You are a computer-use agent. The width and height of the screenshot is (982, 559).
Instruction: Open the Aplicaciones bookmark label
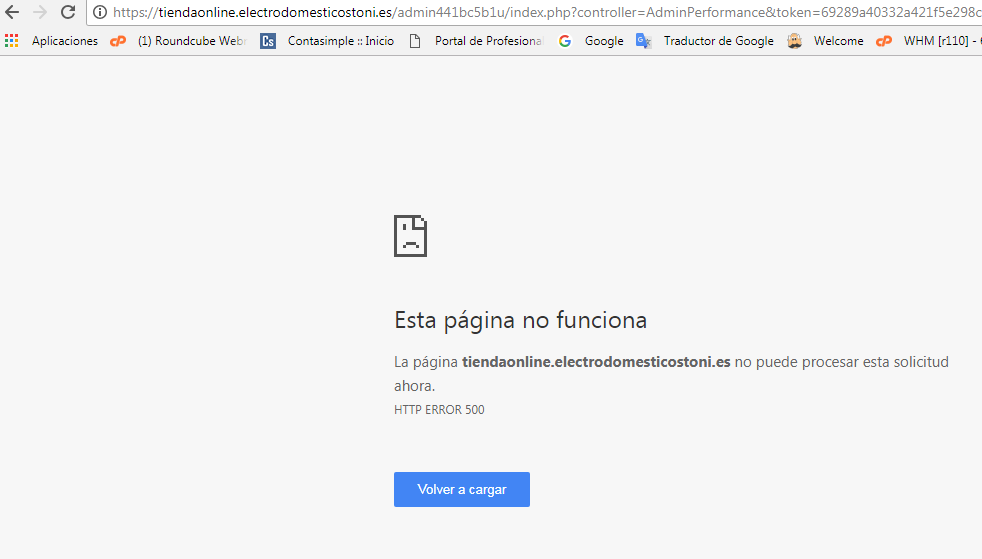(65, 41)
